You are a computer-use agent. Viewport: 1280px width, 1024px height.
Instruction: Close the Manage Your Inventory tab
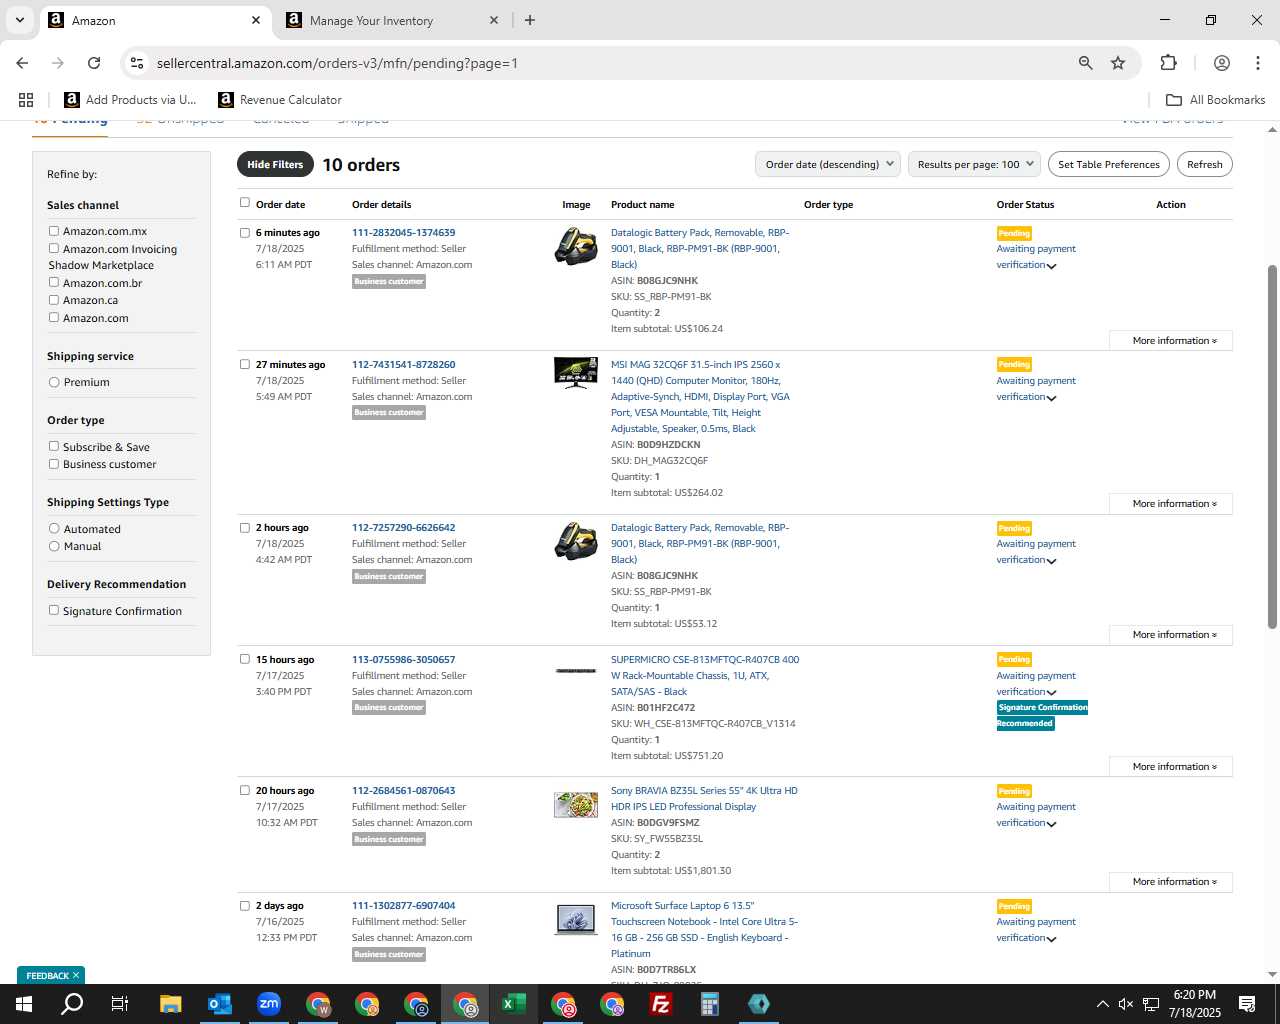tap(494, 20)
